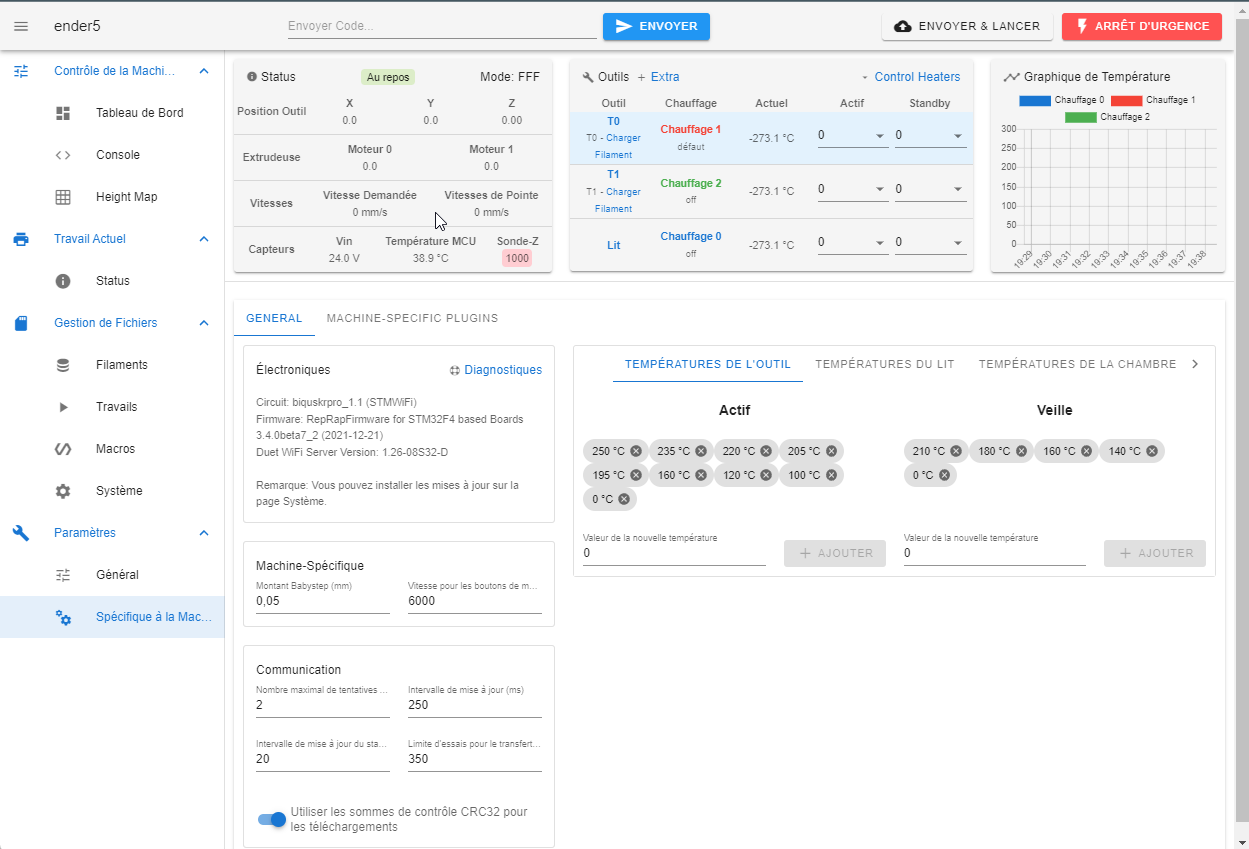
Task: Open the Console code icon
Action: click(63, 155)
